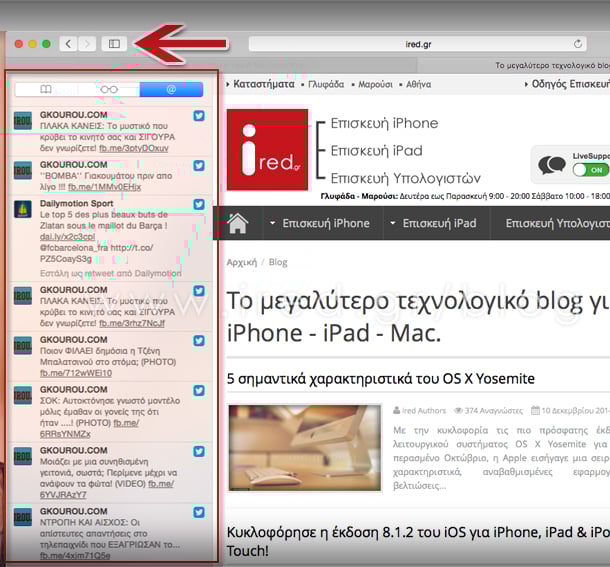This screenshot has width=610, height=567.
Task: Reload the page with the refresh icon
Action: [x=578, y=44]
